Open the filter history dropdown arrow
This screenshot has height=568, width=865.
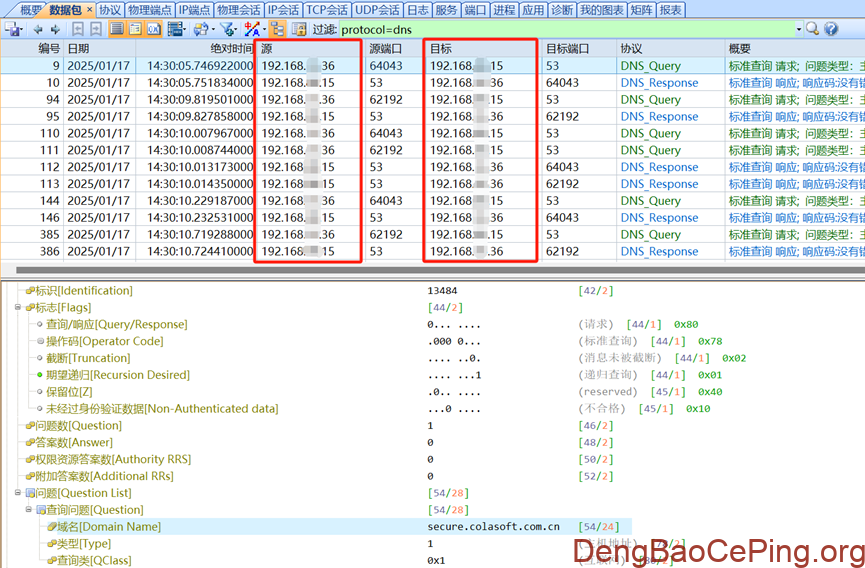(797, 29)
